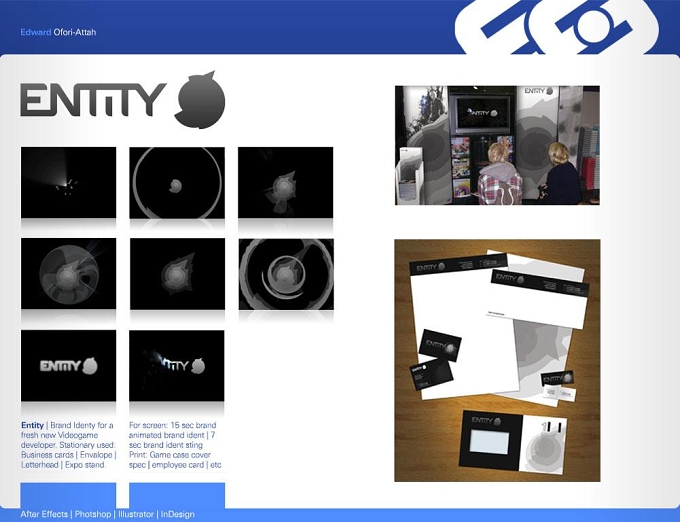
Task: Click the 'spec | employee card | etc' text line
Action: click(x=175, y=465)
